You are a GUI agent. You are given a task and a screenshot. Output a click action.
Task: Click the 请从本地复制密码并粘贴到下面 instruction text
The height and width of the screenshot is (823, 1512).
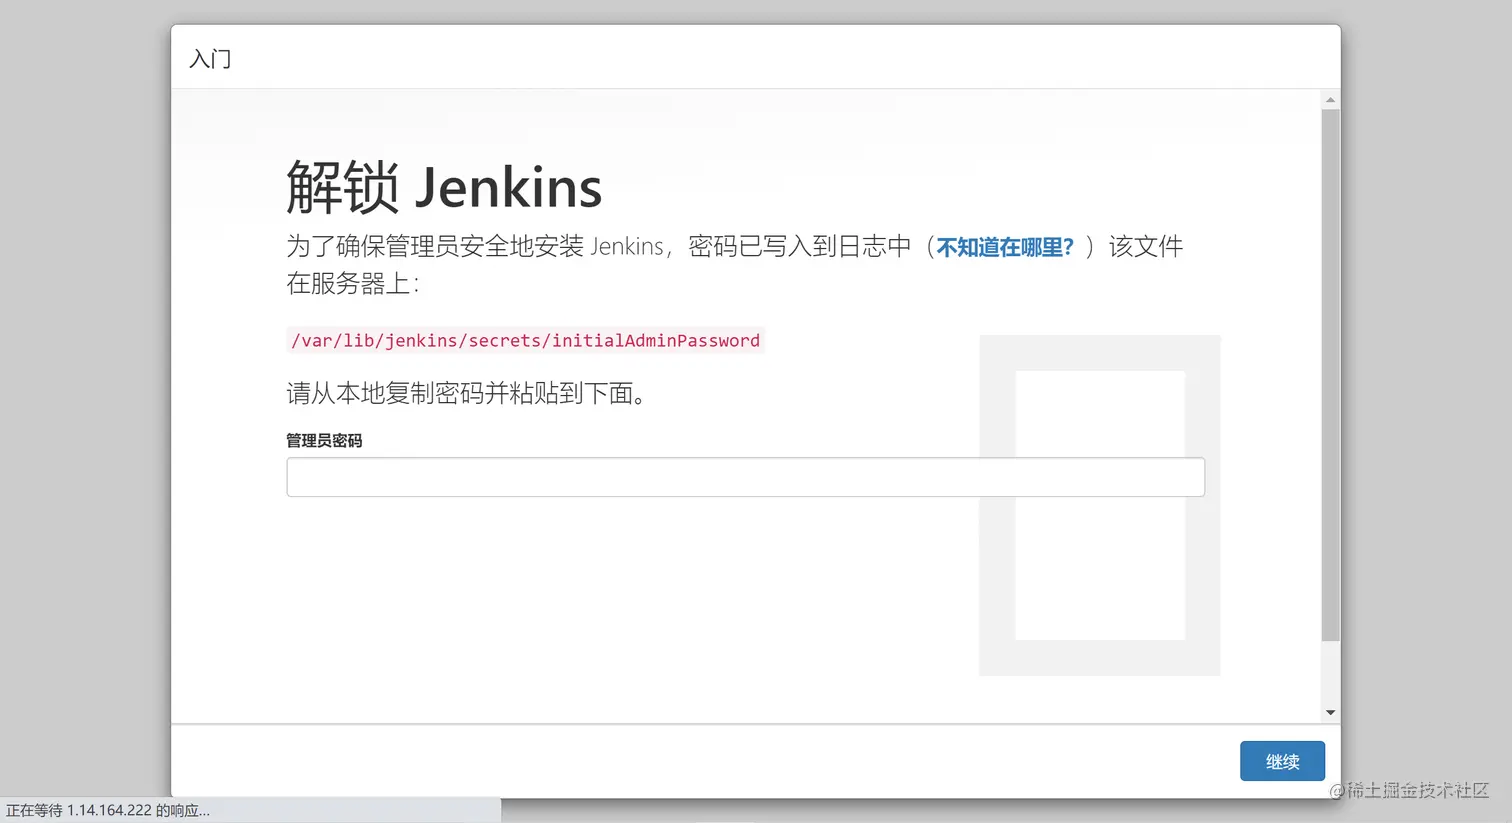pyautogui.click(x=468, y=393)
